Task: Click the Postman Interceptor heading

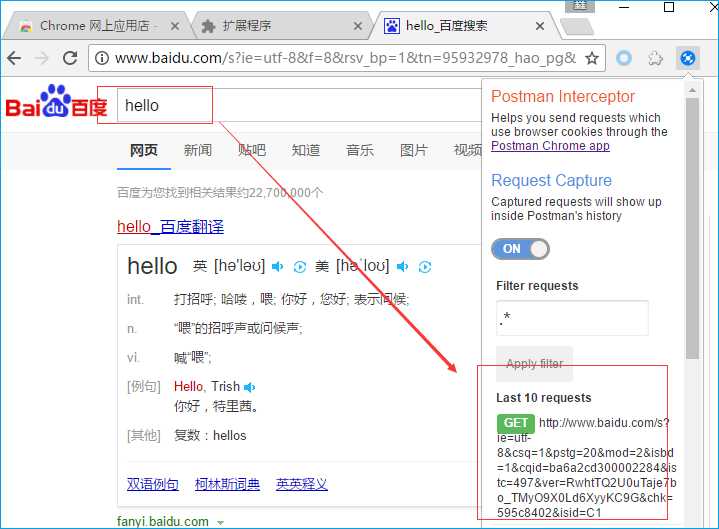Action: 563,96
